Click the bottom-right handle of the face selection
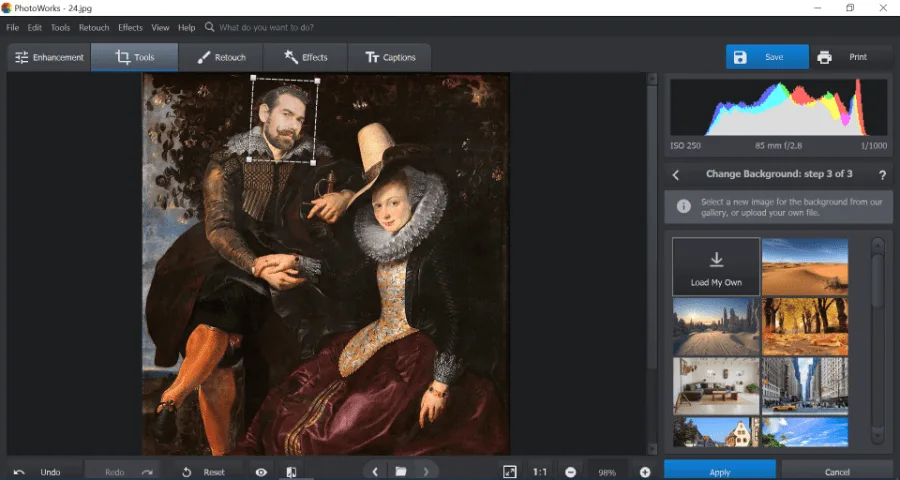Image resolution: width=900 pixels, height=480 pixels. pyautogui.click(x=313, y=163)
